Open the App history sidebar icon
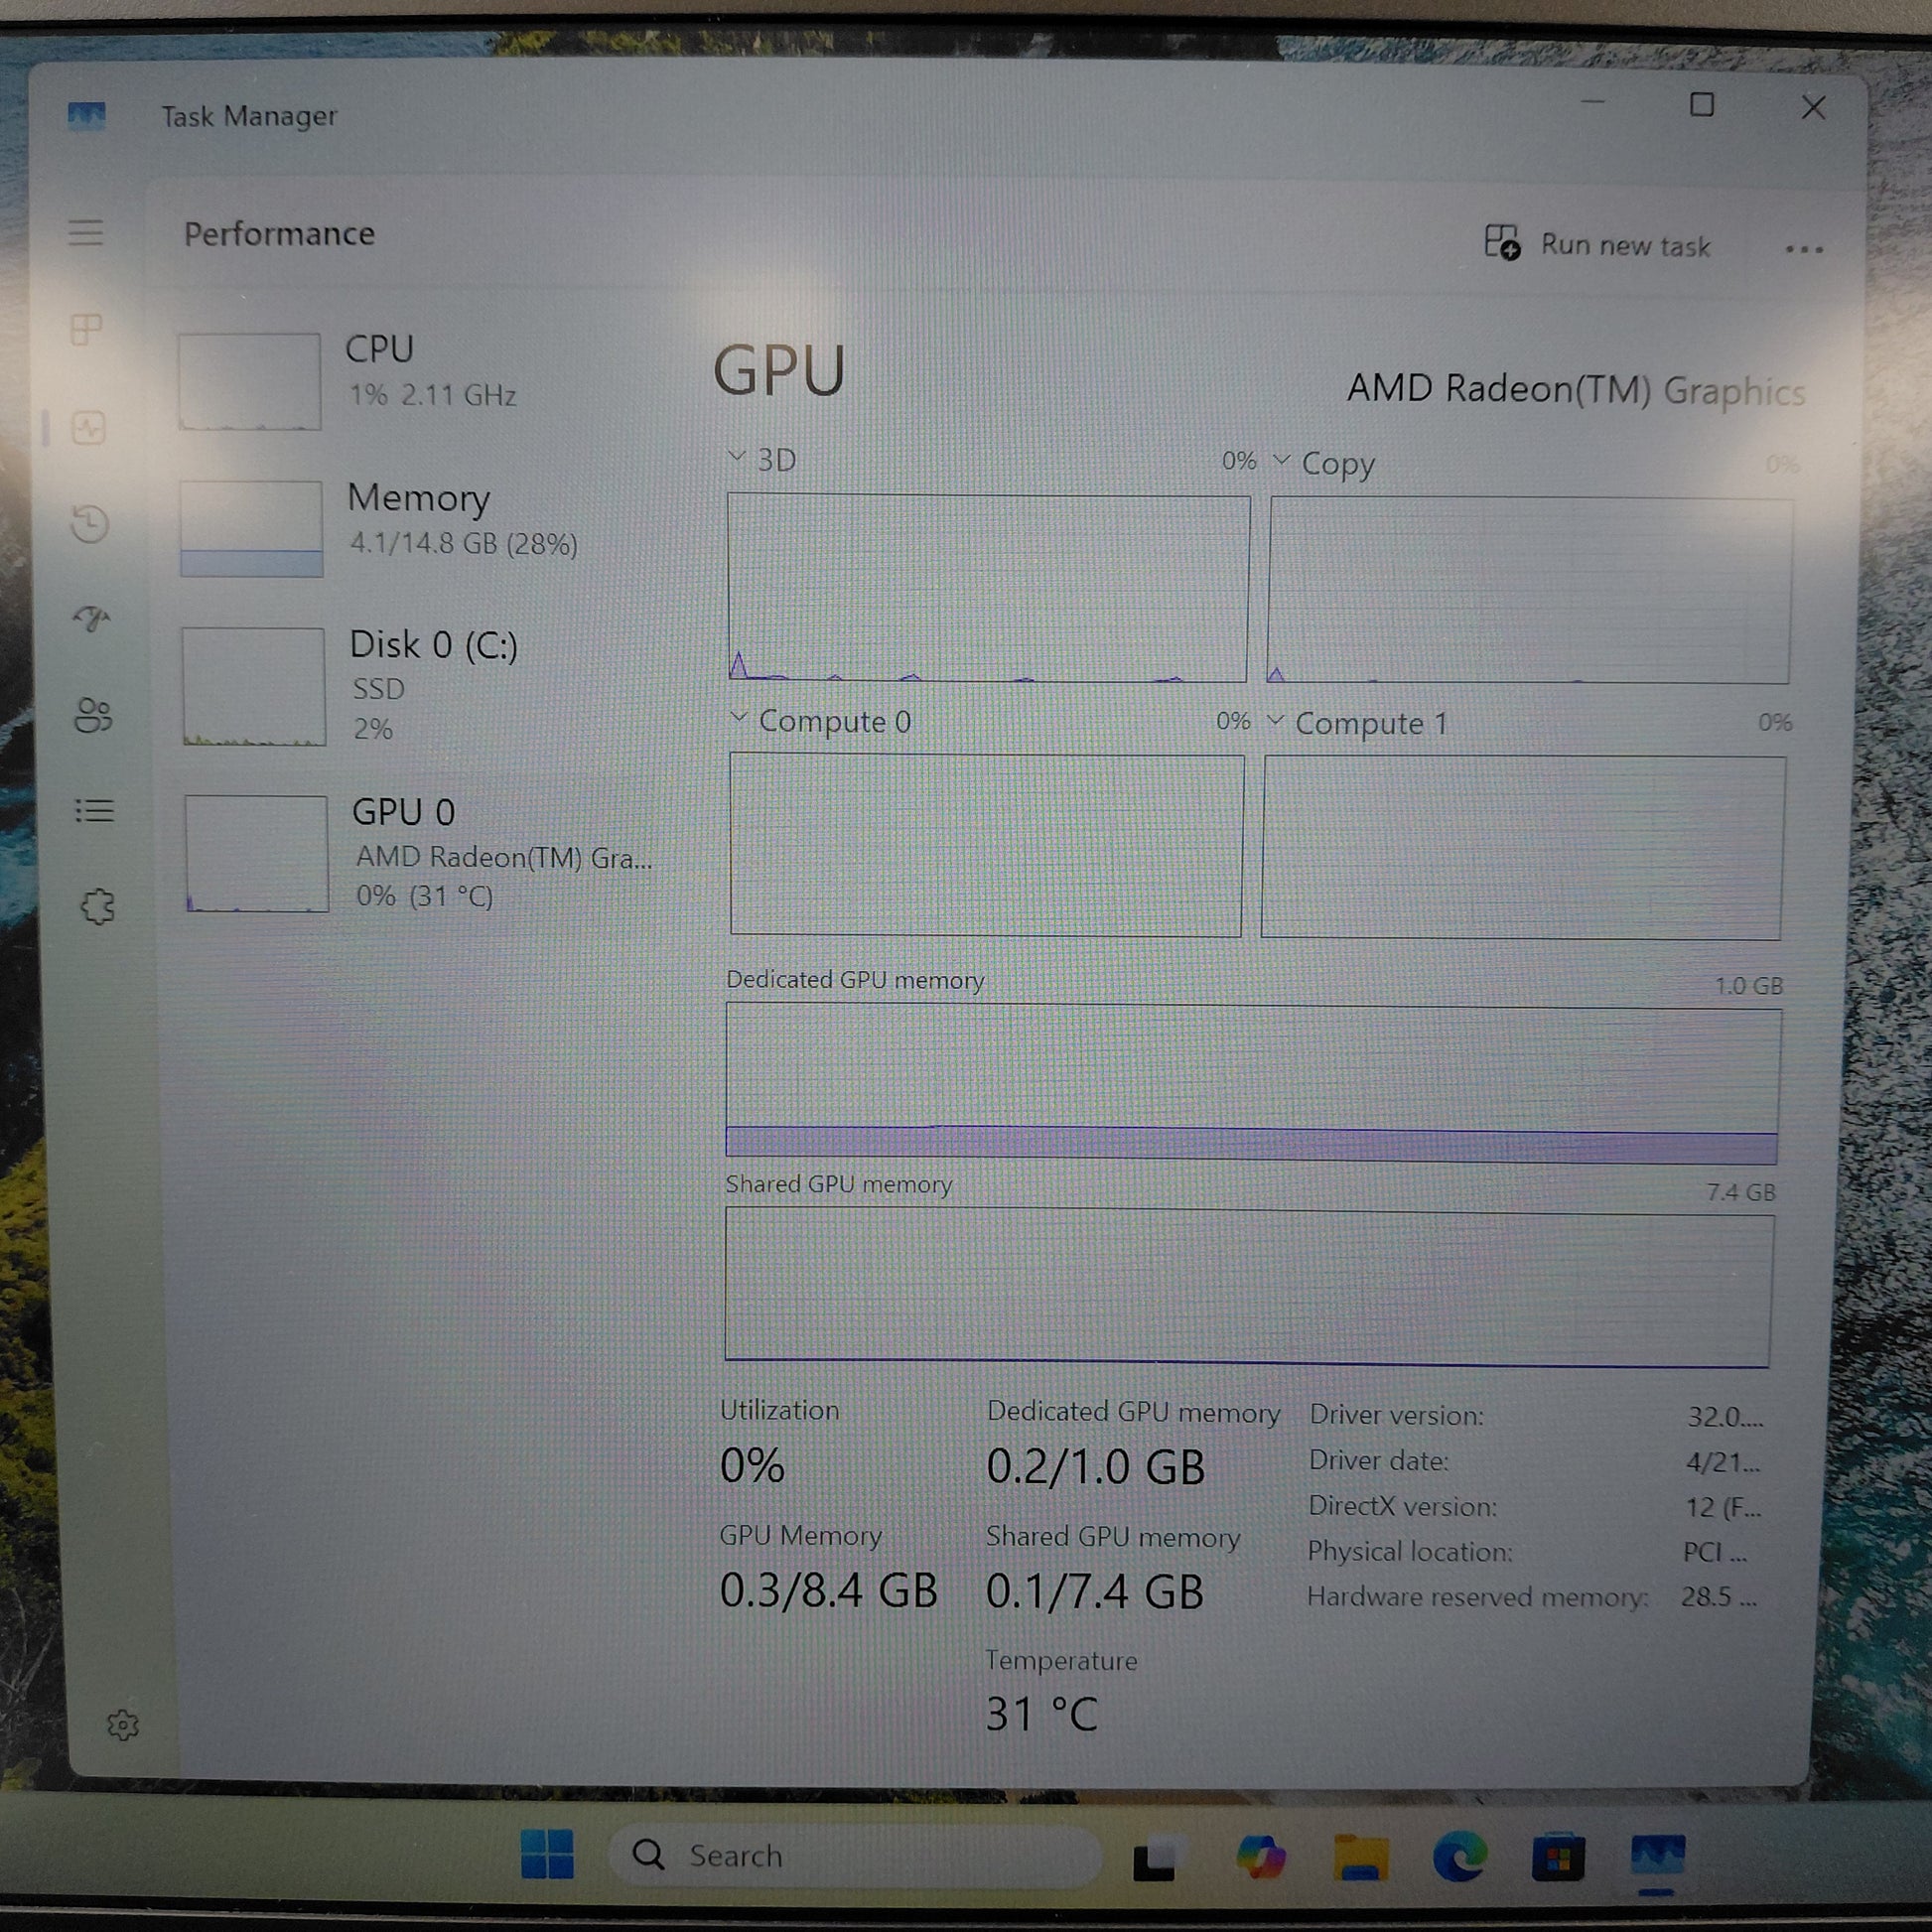The height and width of the screenshot is (1932, 1932). (x=90, y=524)
